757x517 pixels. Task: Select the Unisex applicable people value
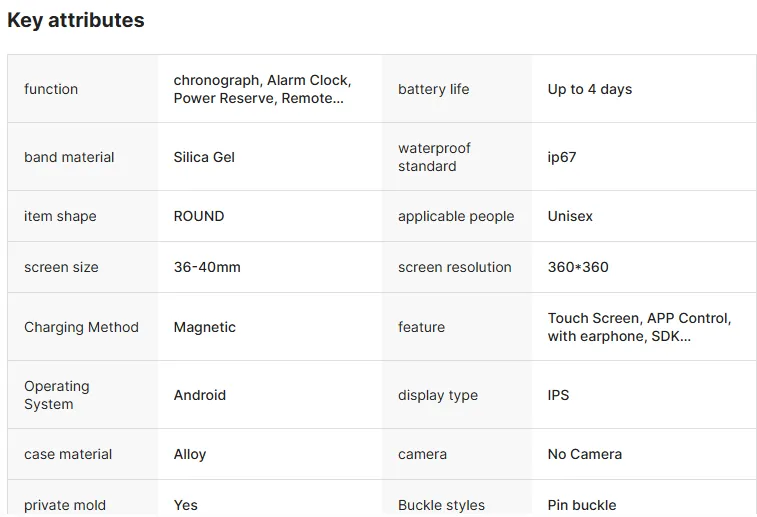(570, 216)
